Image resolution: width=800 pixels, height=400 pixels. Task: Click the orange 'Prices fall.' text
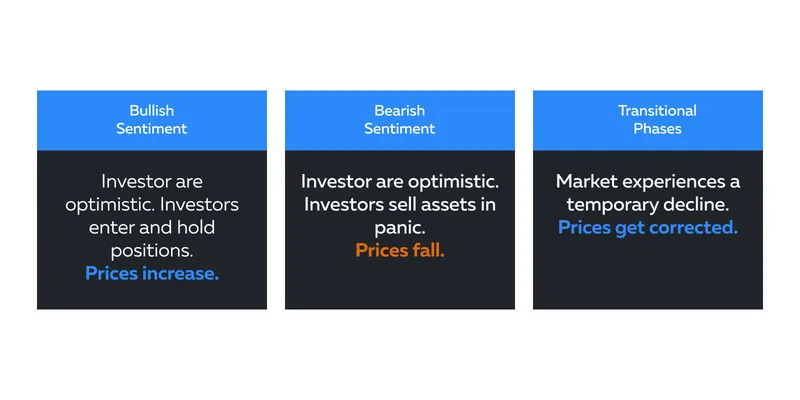[x=399, y=251]
